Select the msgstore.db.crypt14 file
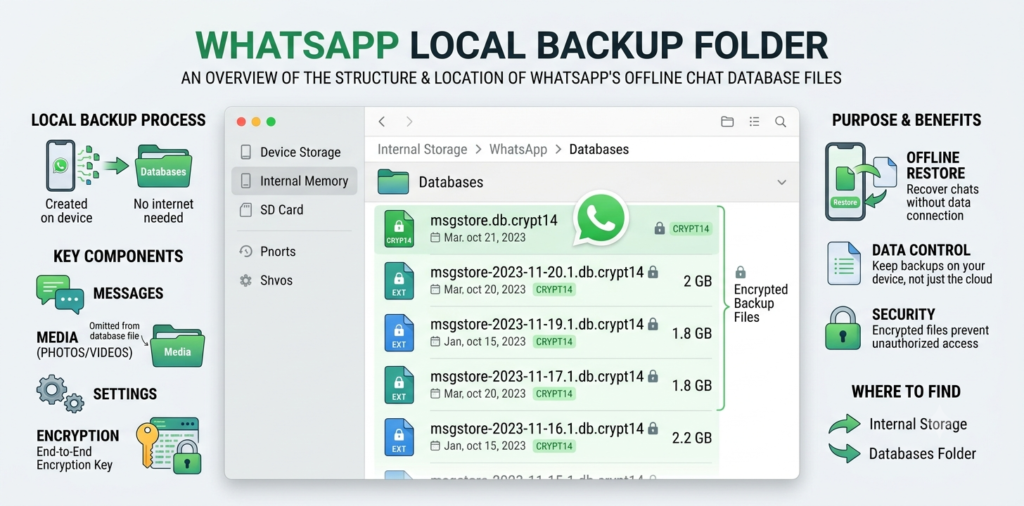The image size is (1024, 506). pos(546,229)
